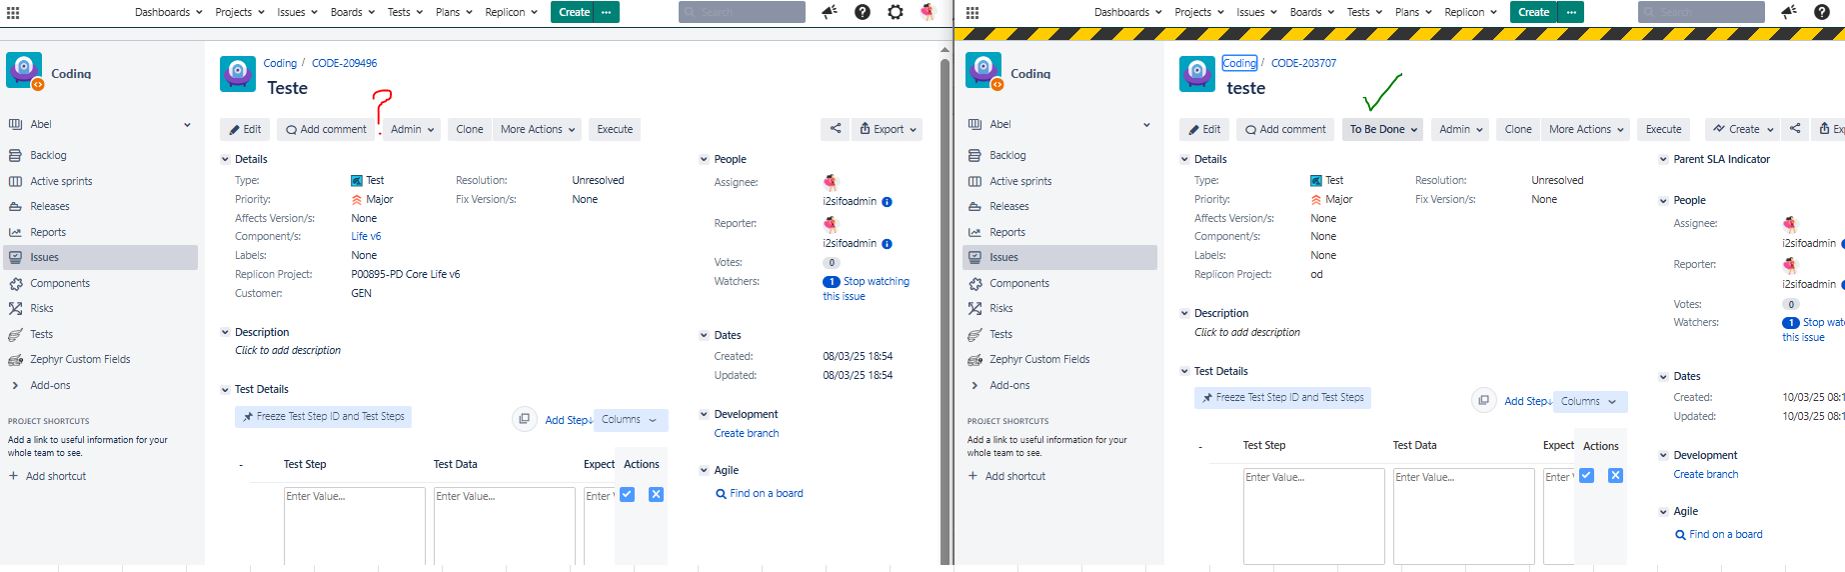Click Test Step input field in left window
This screenshot has width=1845, height=572.
pyautogui.click(x=354, y=526)
